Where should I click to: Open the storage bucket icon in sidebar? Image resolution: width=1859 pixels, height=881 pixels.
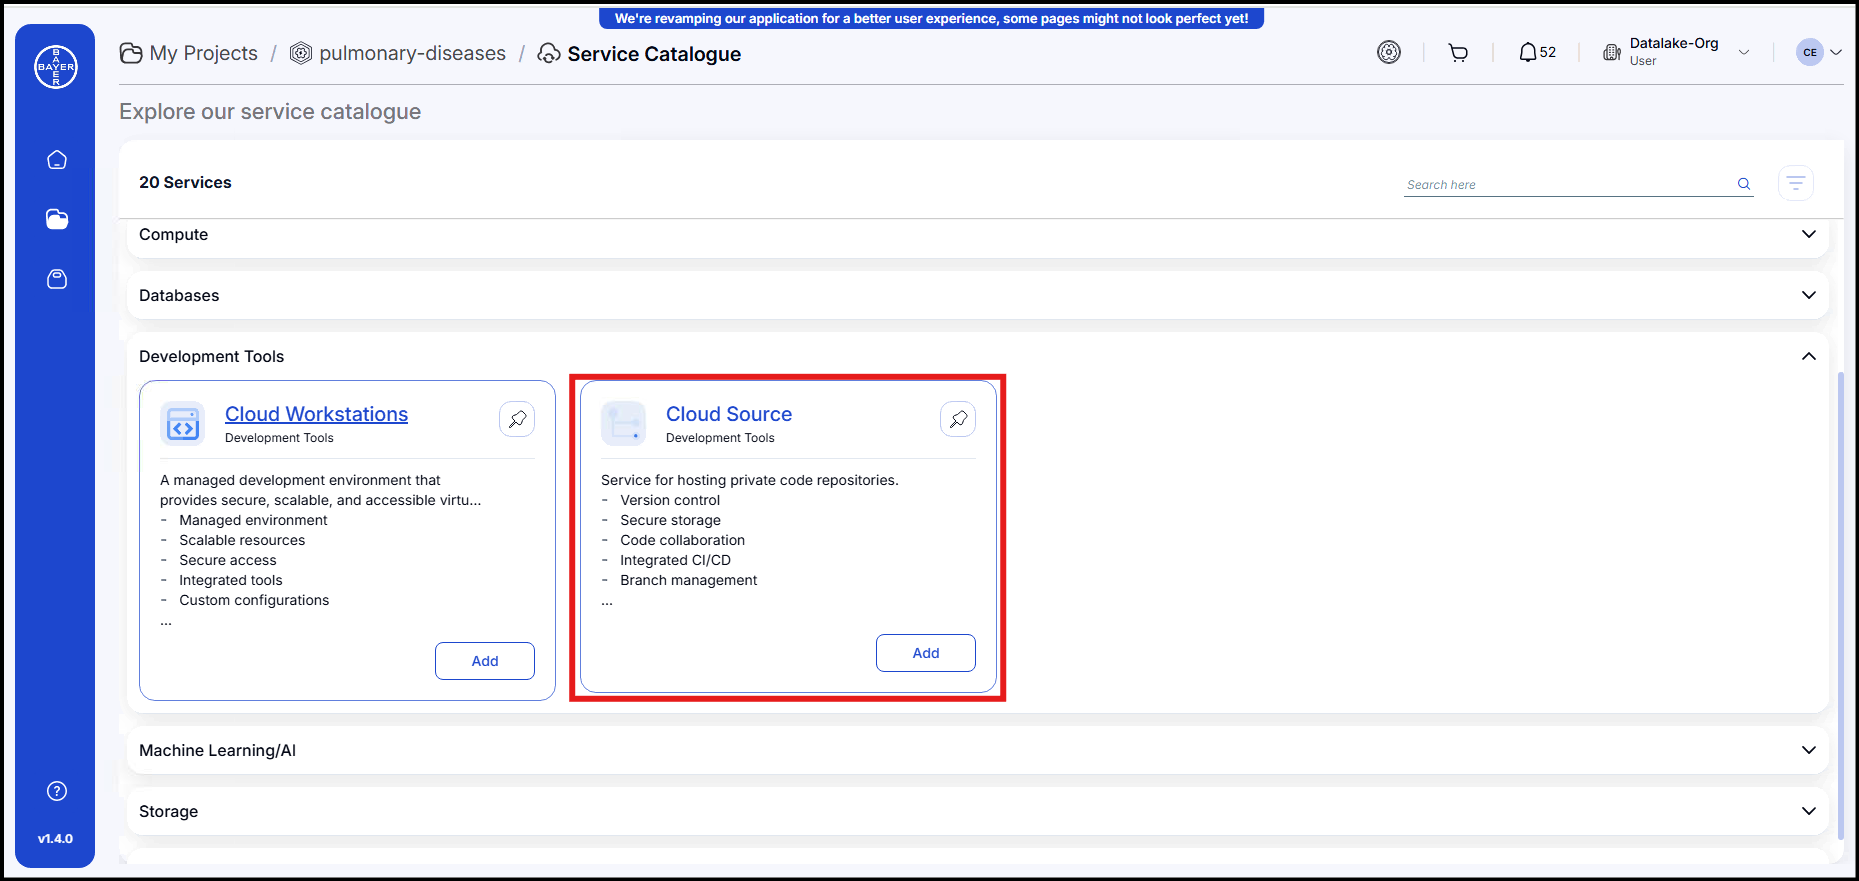pyautogui.click(x=57, y=279)
